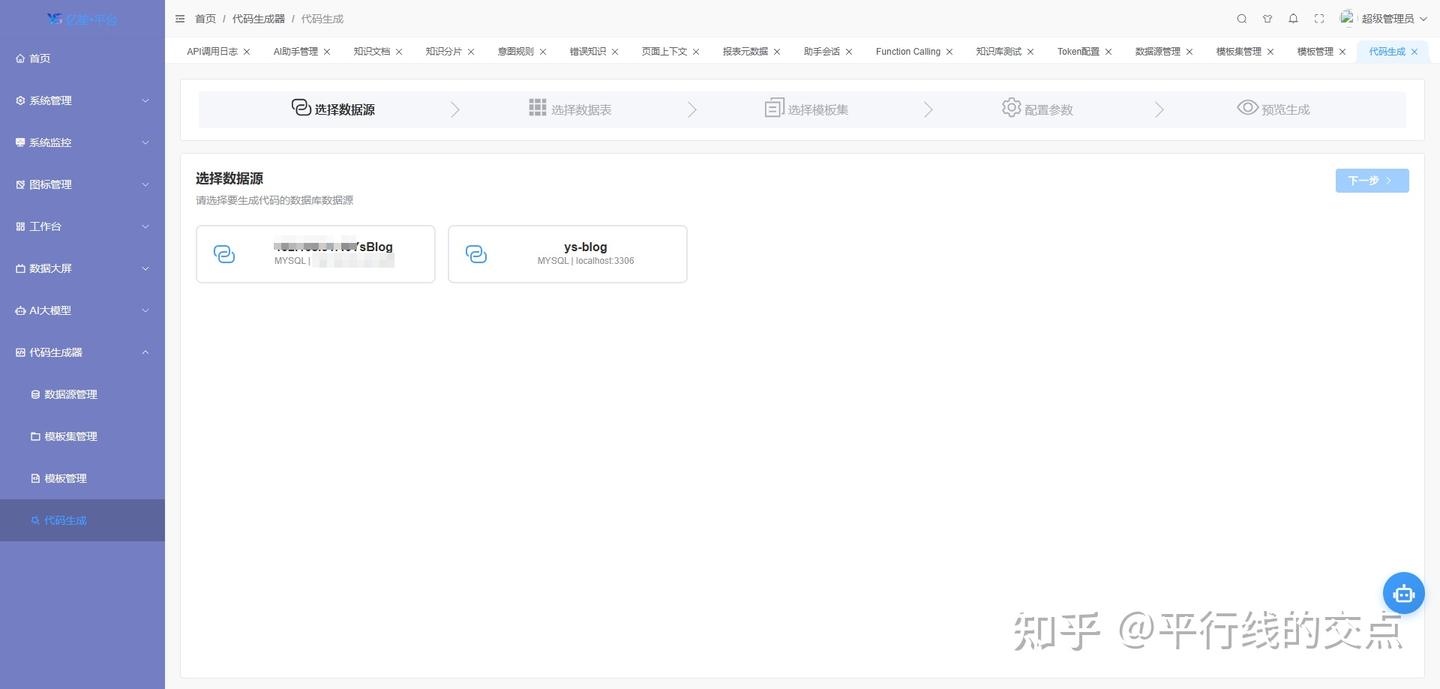Viewport: 1440px width, 689px height.
Task: Close the 错误知识 tab
Action: [x=615, y=52]
